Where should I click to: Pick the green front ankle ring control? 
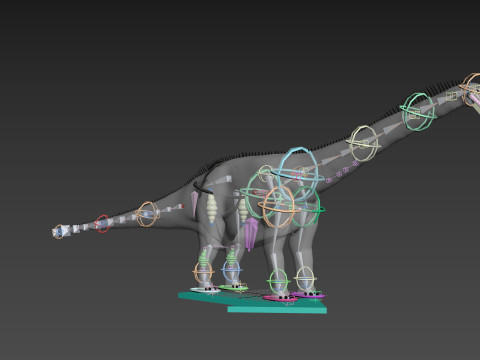click(x=278, y=281)
